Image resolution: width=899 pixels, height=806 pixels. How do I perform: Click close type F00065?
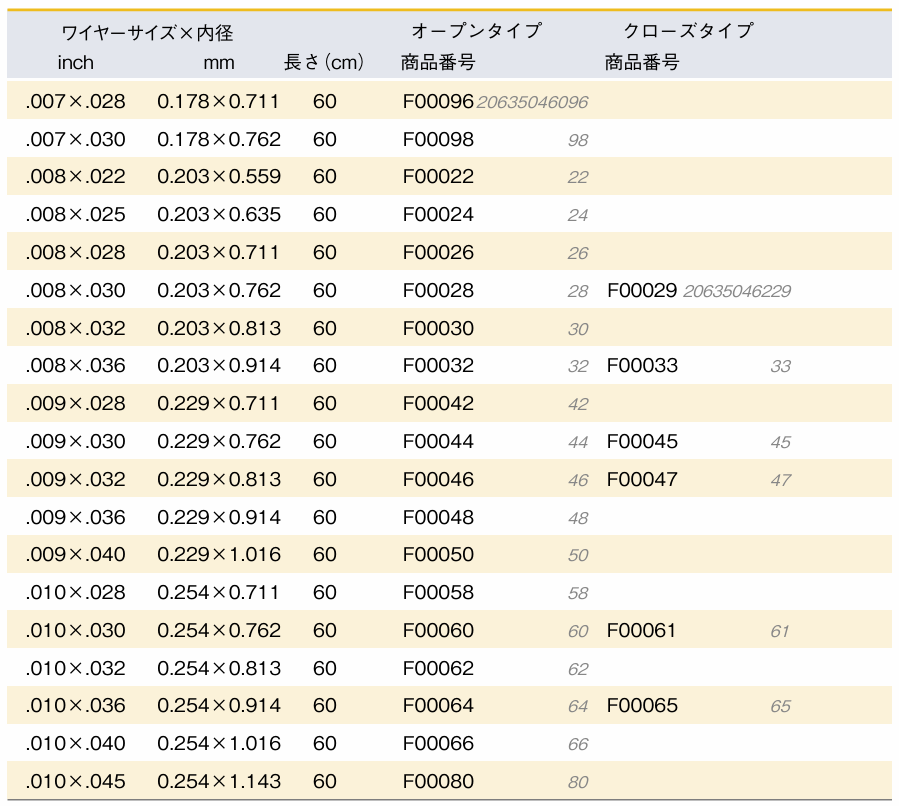tap(642, 705)
